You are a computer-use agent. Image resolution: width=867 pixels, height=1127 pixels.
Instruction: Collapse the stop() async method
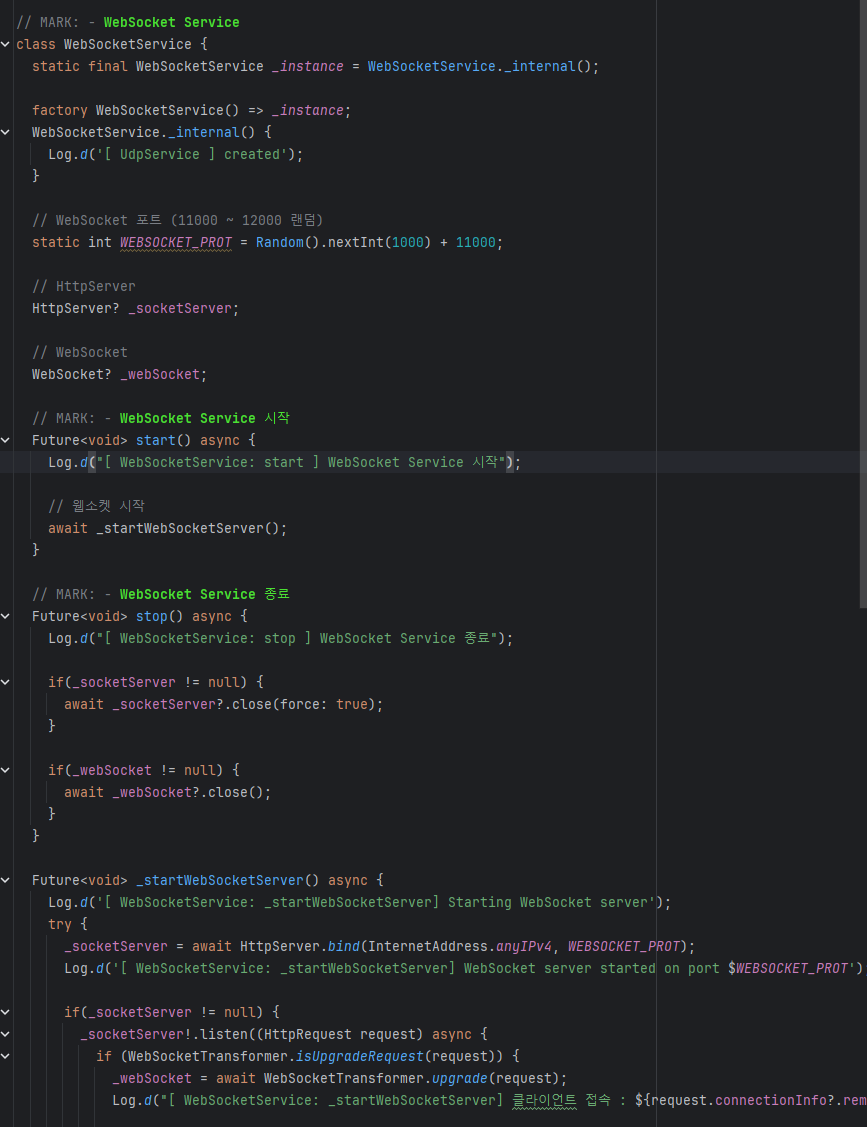pyautogui.click(x=5, y=616)
